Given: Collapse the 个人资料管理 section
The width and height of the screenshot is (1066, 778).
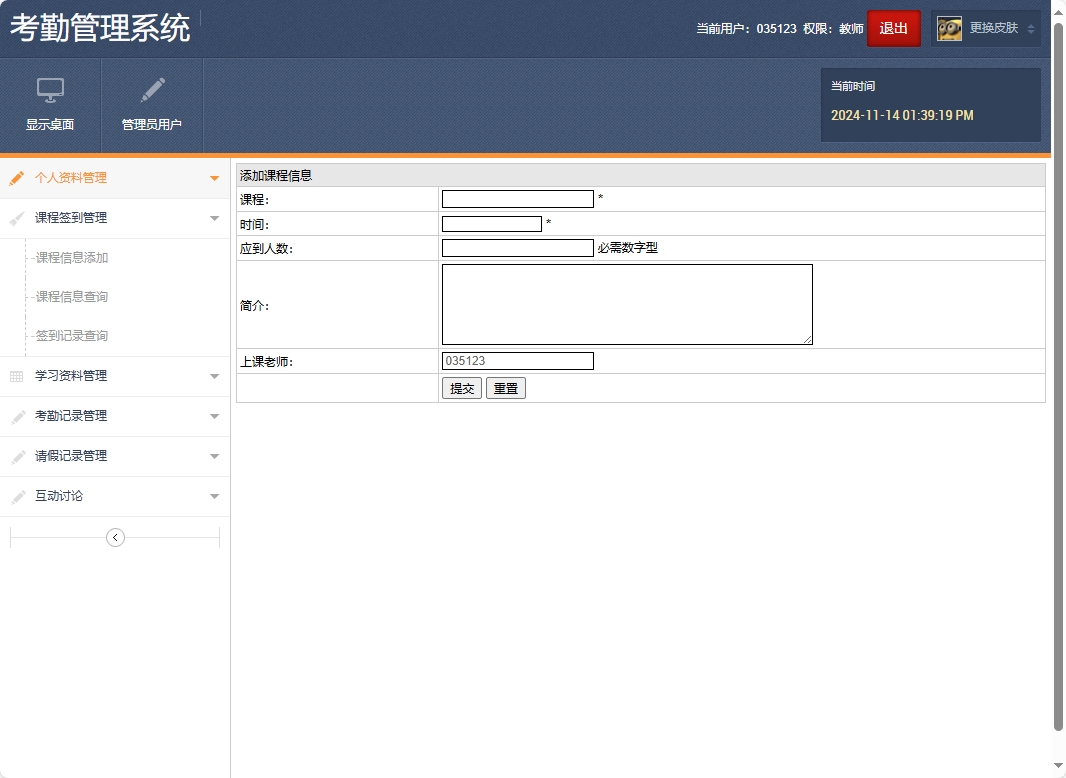Looking at the screenshot, I should [x=214, y=178].
